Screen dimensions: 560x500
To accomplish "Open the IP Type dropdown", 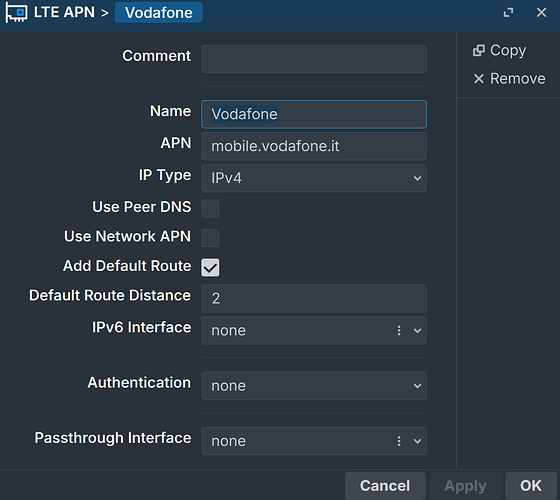I will 314,178.
